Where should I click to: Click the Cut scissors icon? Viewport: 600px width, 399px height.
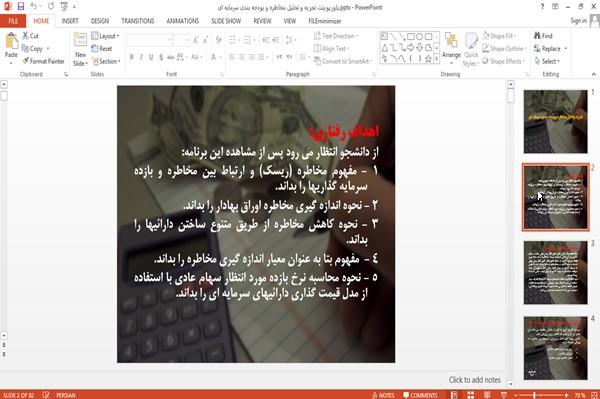point(25,36)
